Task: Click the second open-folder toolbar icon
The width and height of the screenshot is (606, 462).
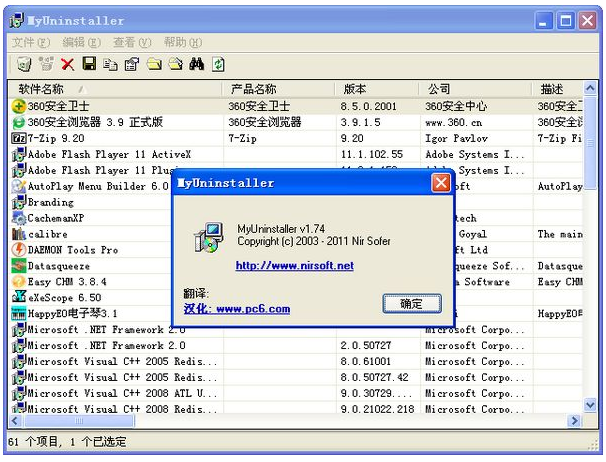Action: pyautogui.click(x=175, y=64)
